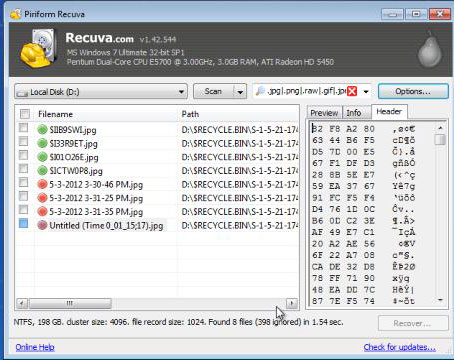
Task: Click the green status dot for $ICTW0P8.jpg
Action: 42,171
